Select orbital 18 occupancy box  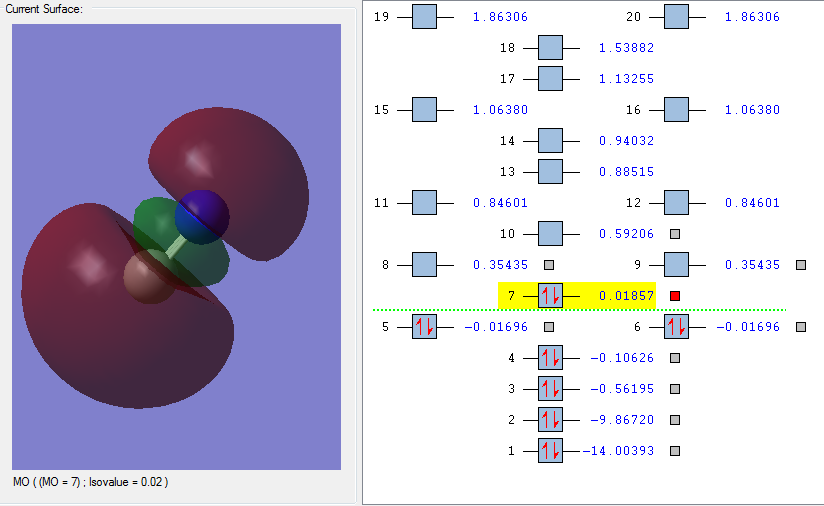click(550, 48)
